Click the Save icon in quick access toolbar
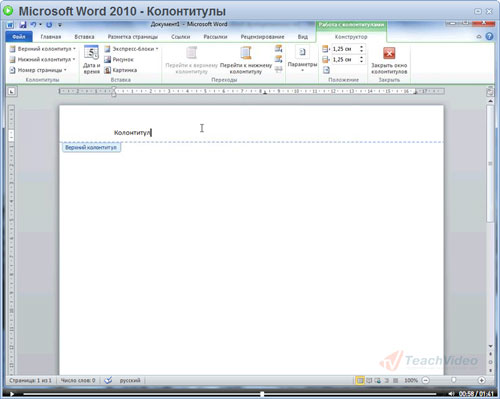This screenshot has width=500, height=399. point(23,25)
